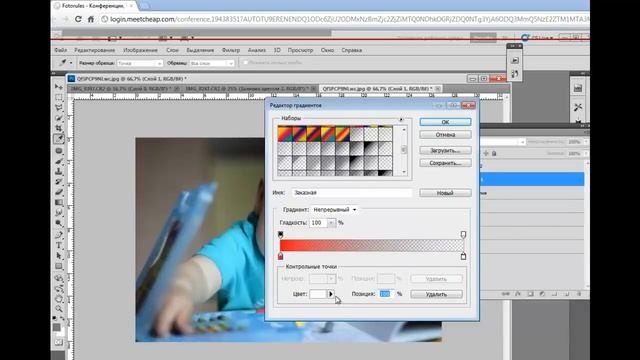Select the Move tool in the Photoshop toolbar
This screenshot has height=360, width=640.
tap(59, 87)
